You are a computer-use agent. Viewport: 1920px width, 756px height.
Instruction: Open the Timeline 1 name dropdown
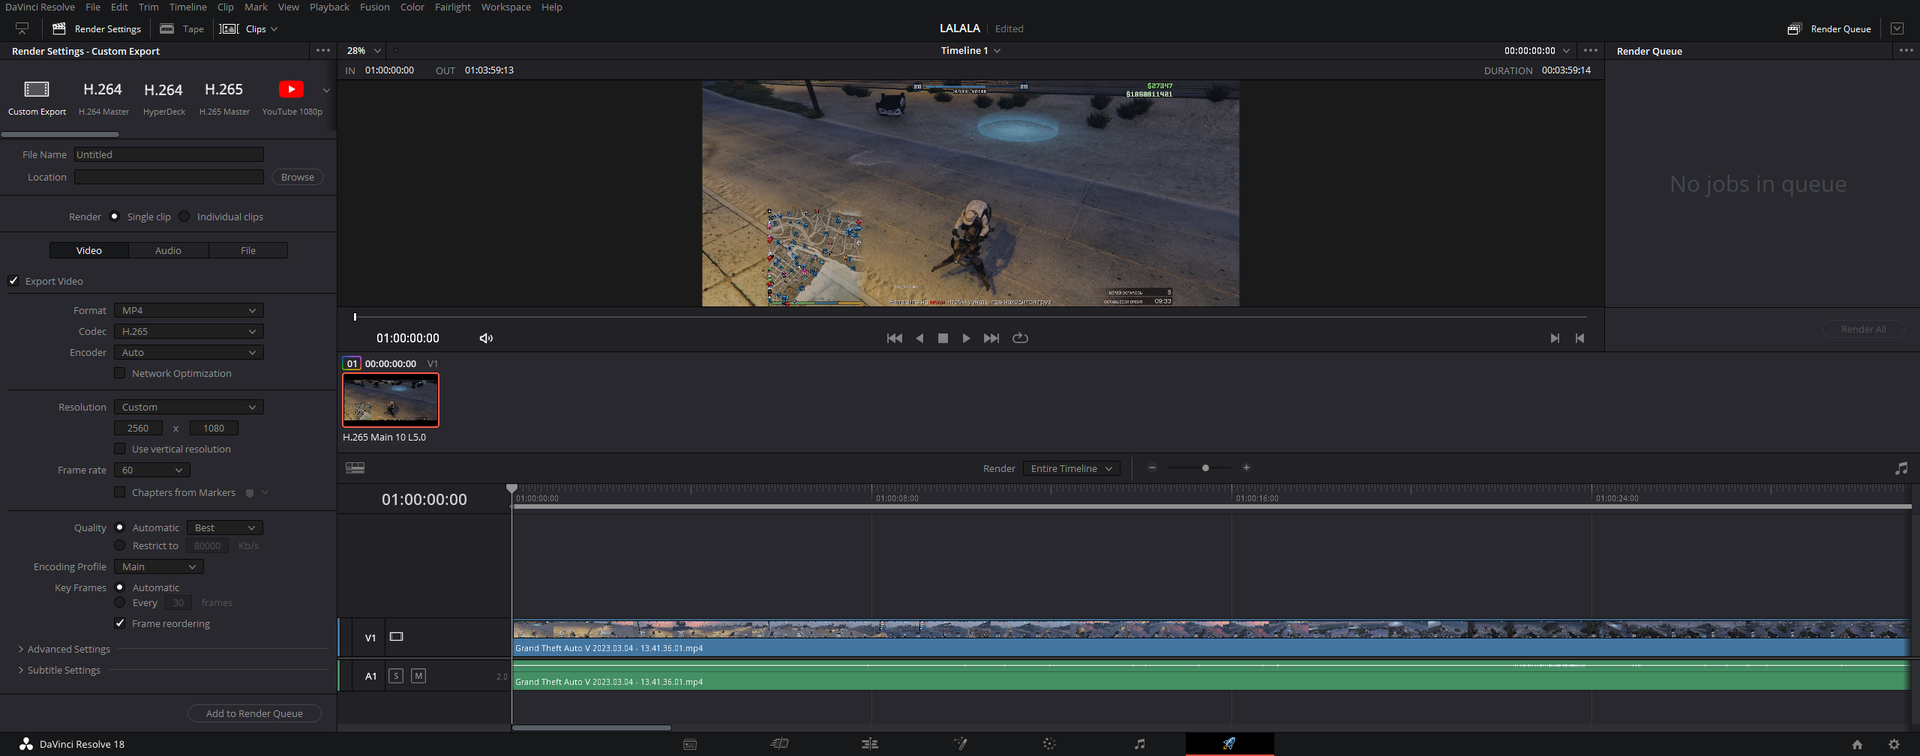(x=970, y=50)
